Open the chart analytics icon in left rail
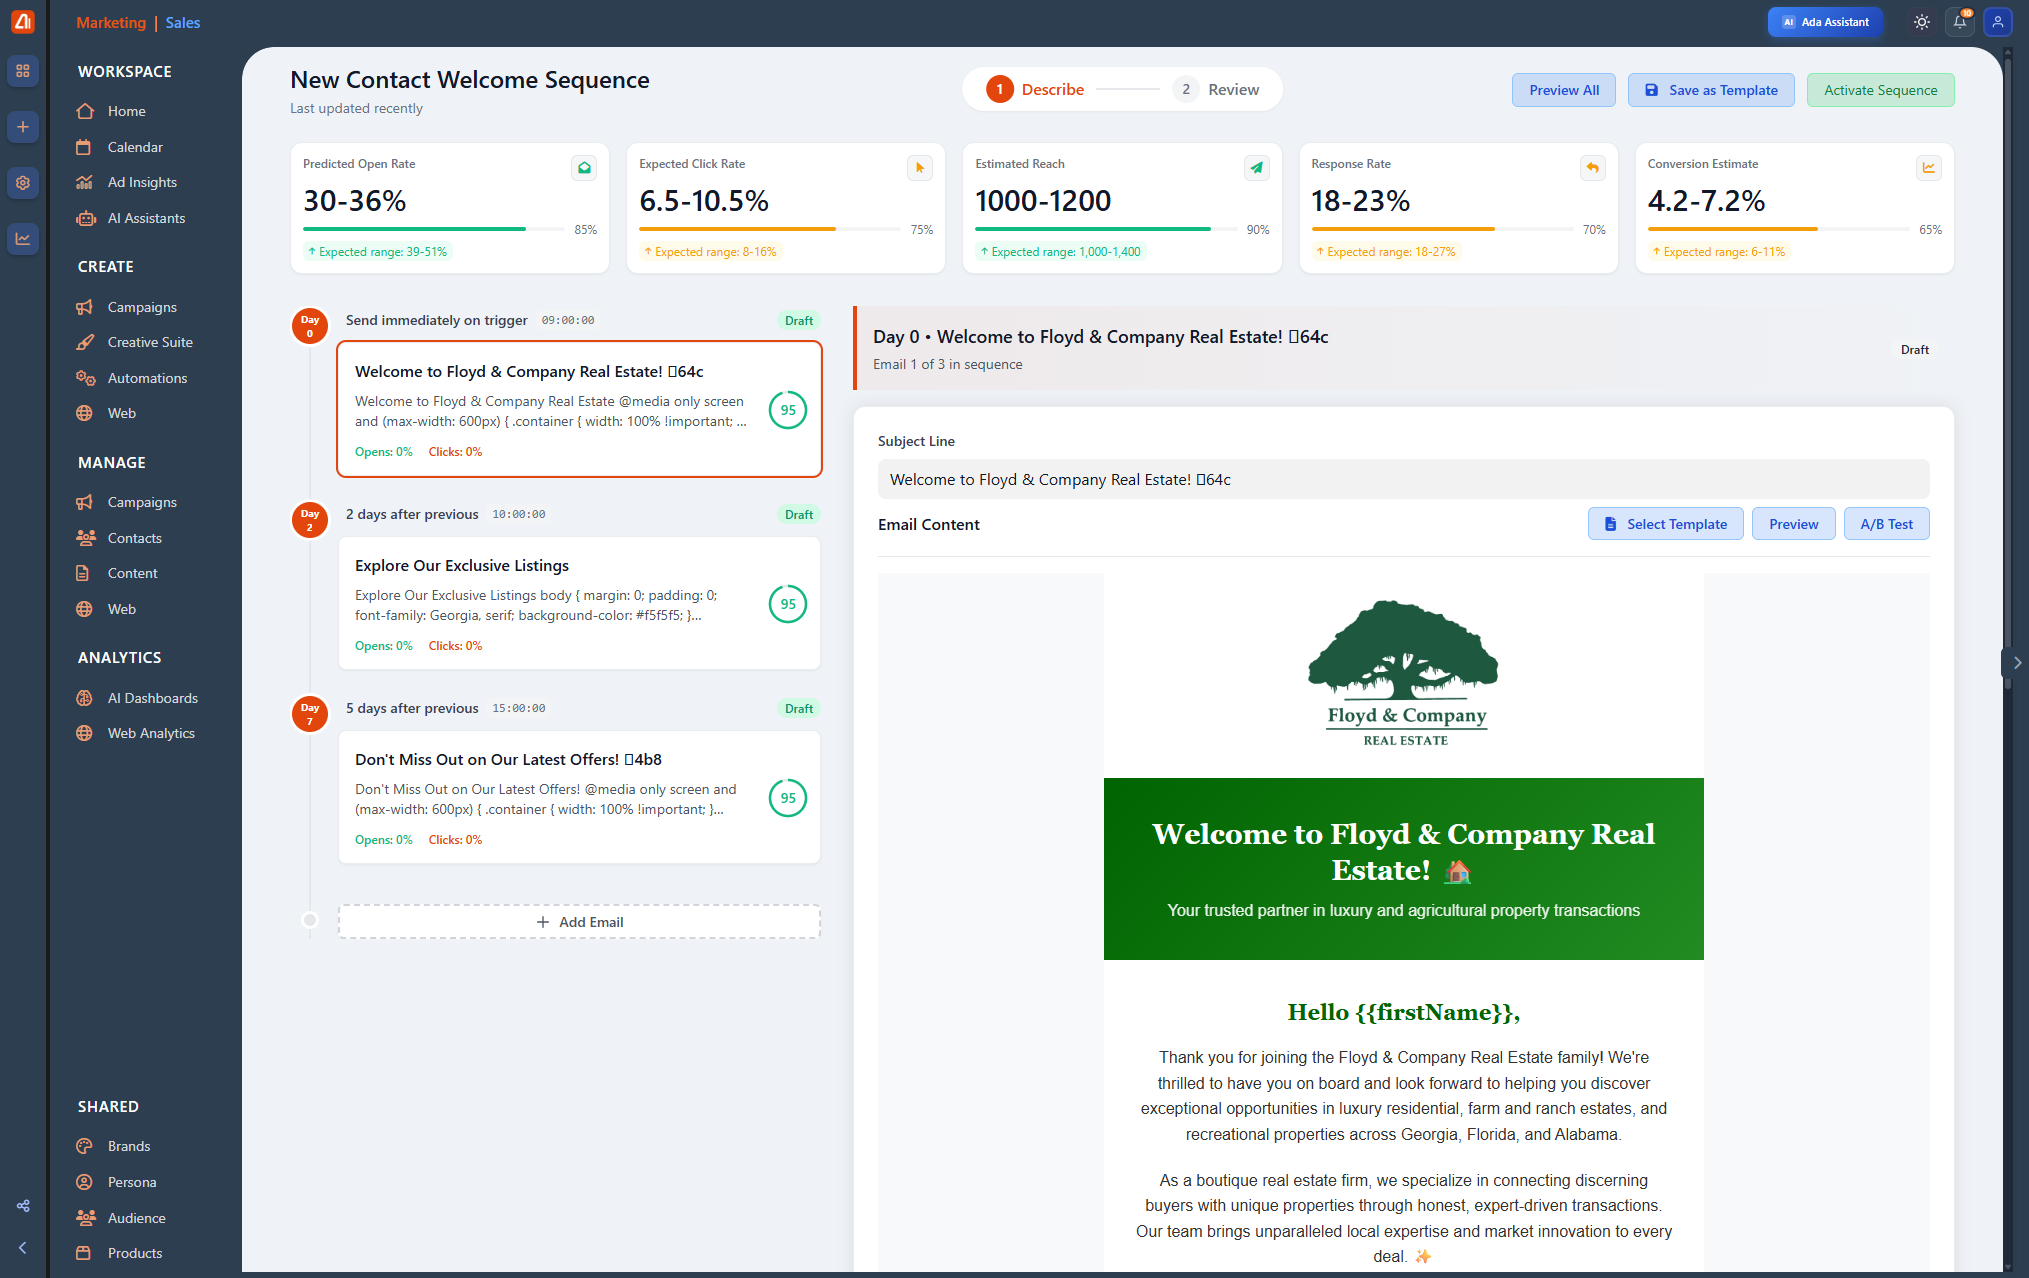This screenshot has height=1278, width=2029. point(22,238)
